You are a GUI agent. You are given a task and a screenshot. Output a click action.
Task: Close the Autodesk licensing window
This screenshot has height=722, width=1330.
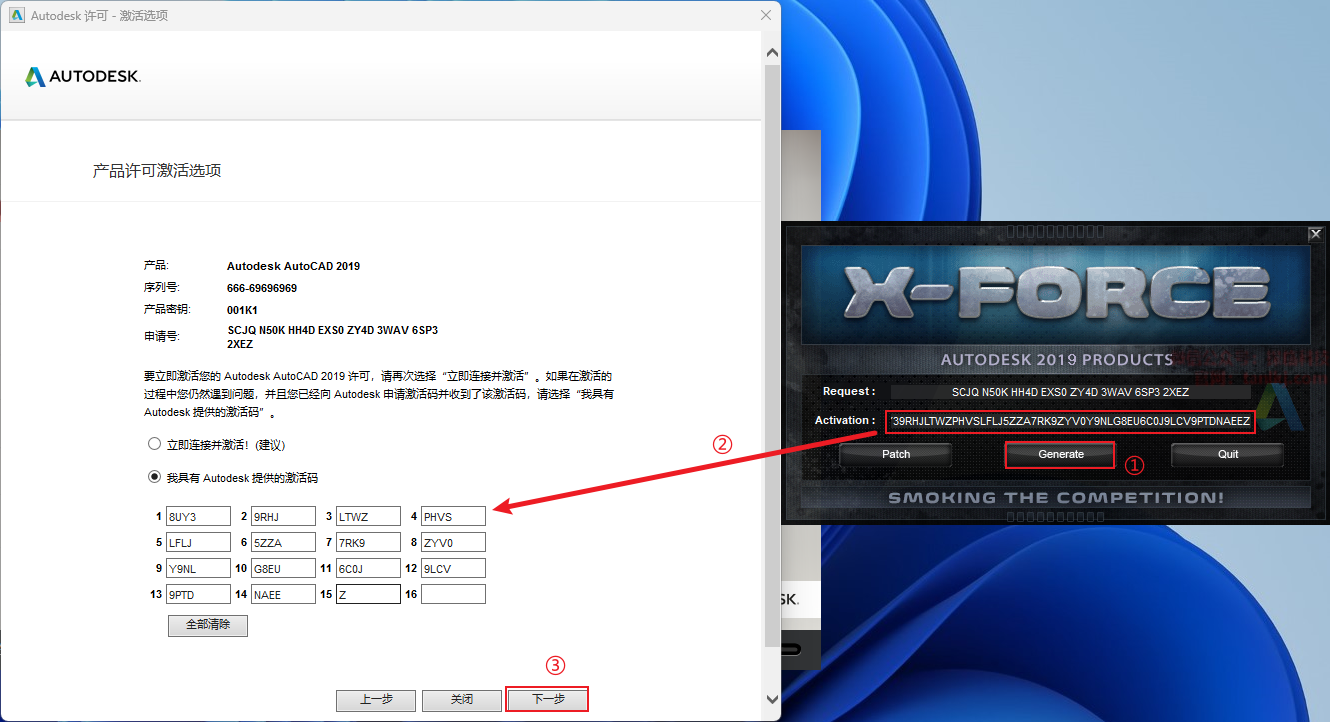tap(766, 15)
